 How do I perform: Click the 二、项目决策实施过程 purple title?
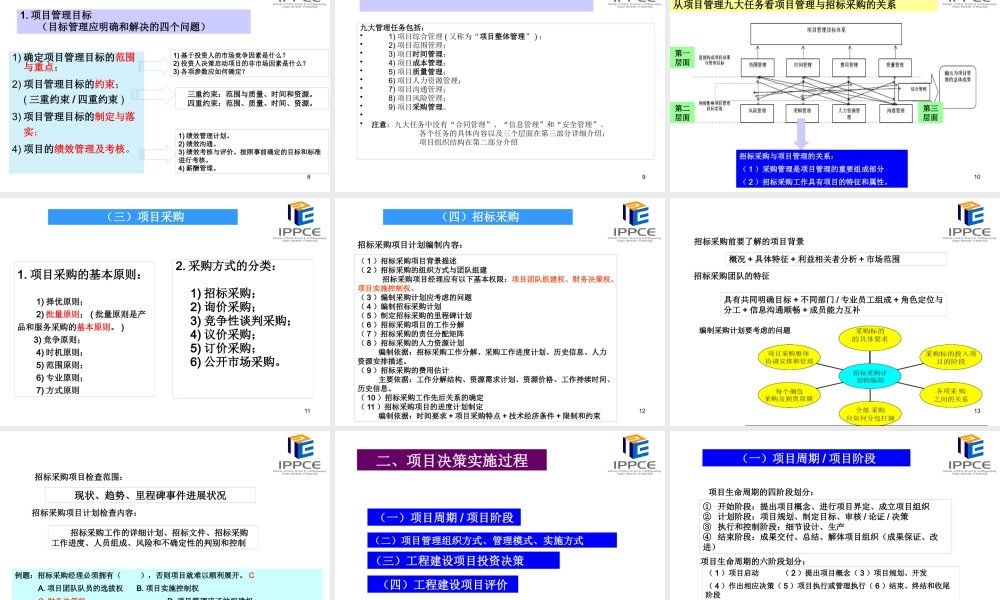[x=452, y=460]
